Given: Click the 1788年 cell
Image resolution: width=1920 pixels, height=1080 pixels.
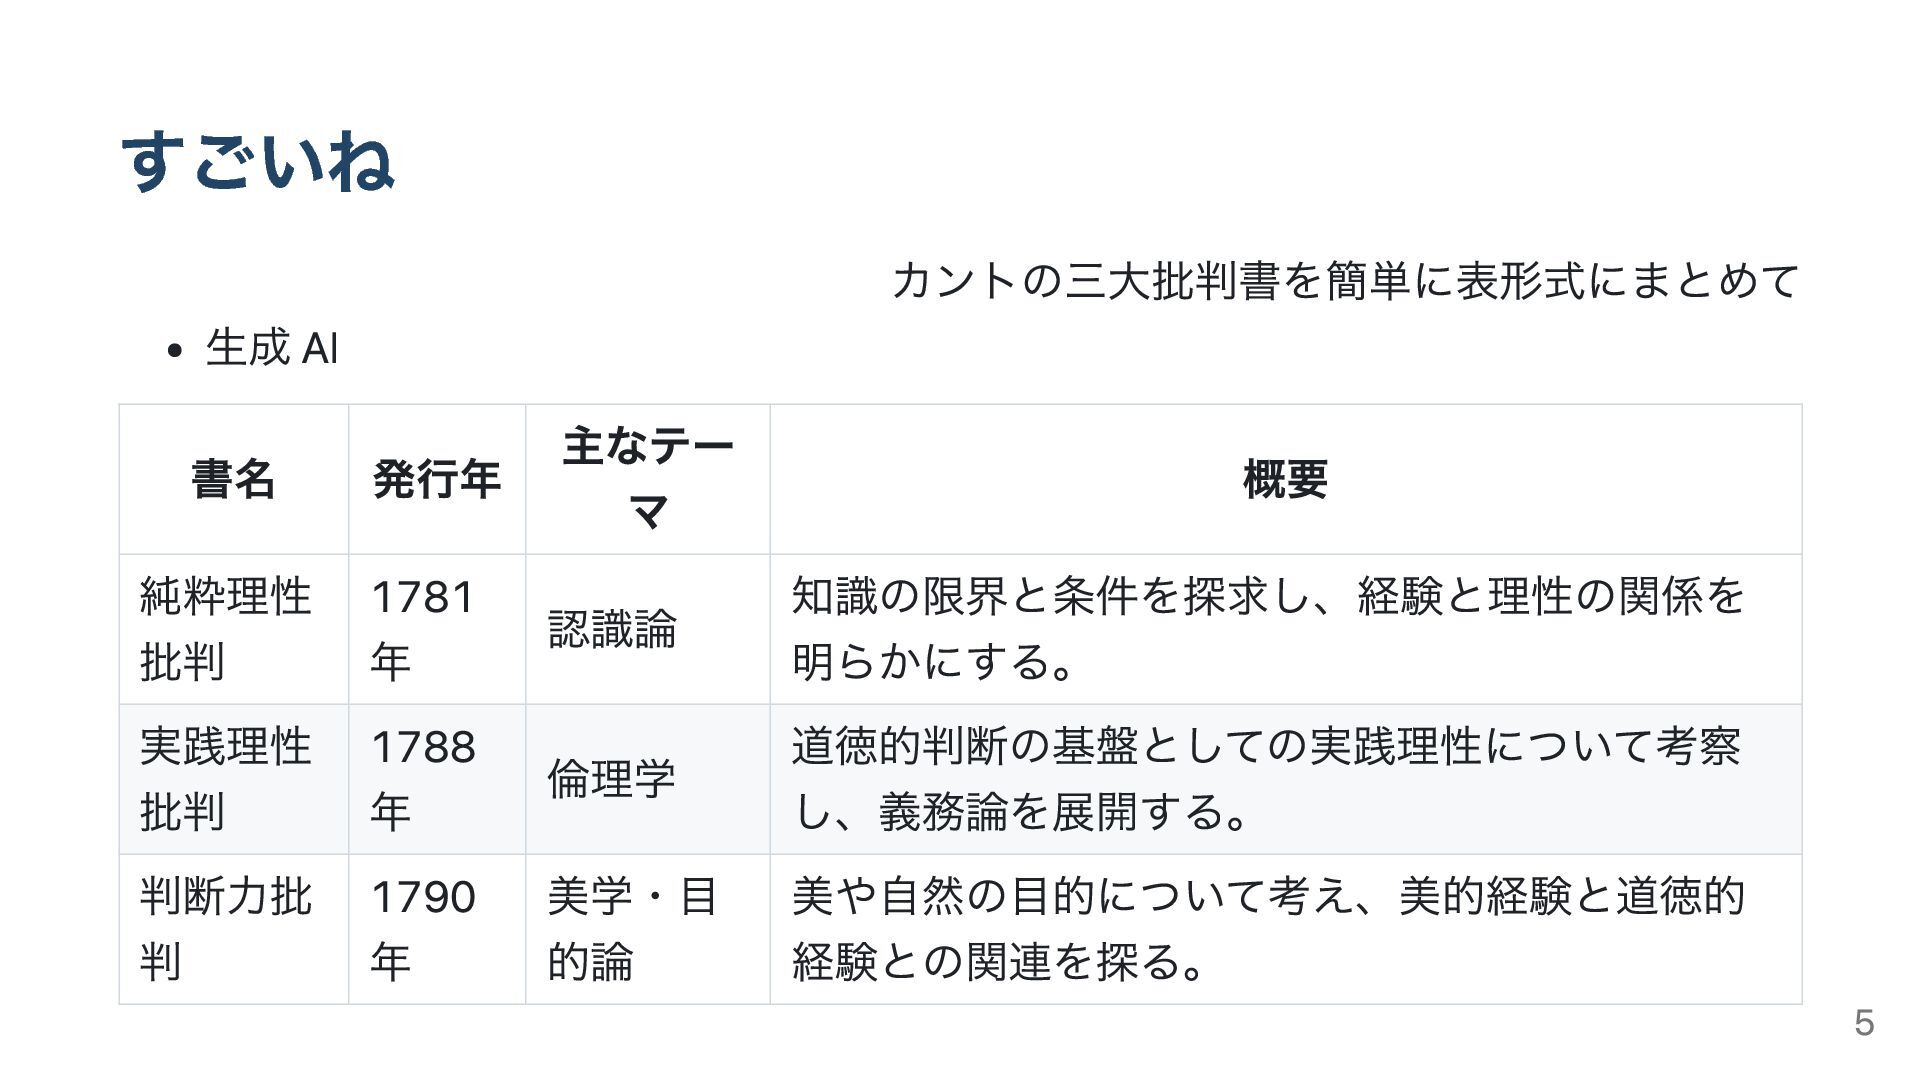Looking at the screenshot, I should pyautogui.click(x=437, y=779).
